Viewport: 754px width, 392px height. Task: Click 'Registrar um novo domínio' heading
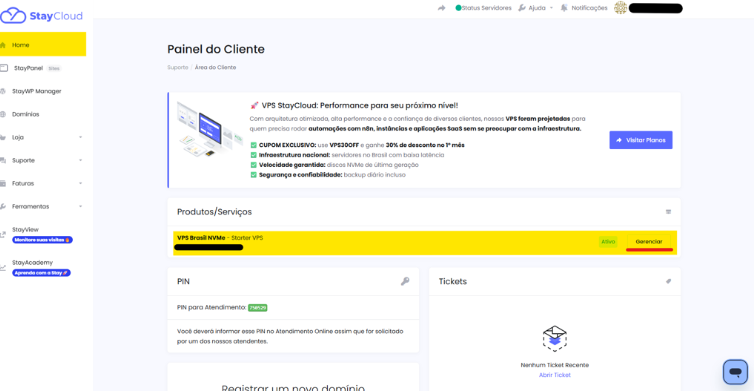[x=293, y=388]
